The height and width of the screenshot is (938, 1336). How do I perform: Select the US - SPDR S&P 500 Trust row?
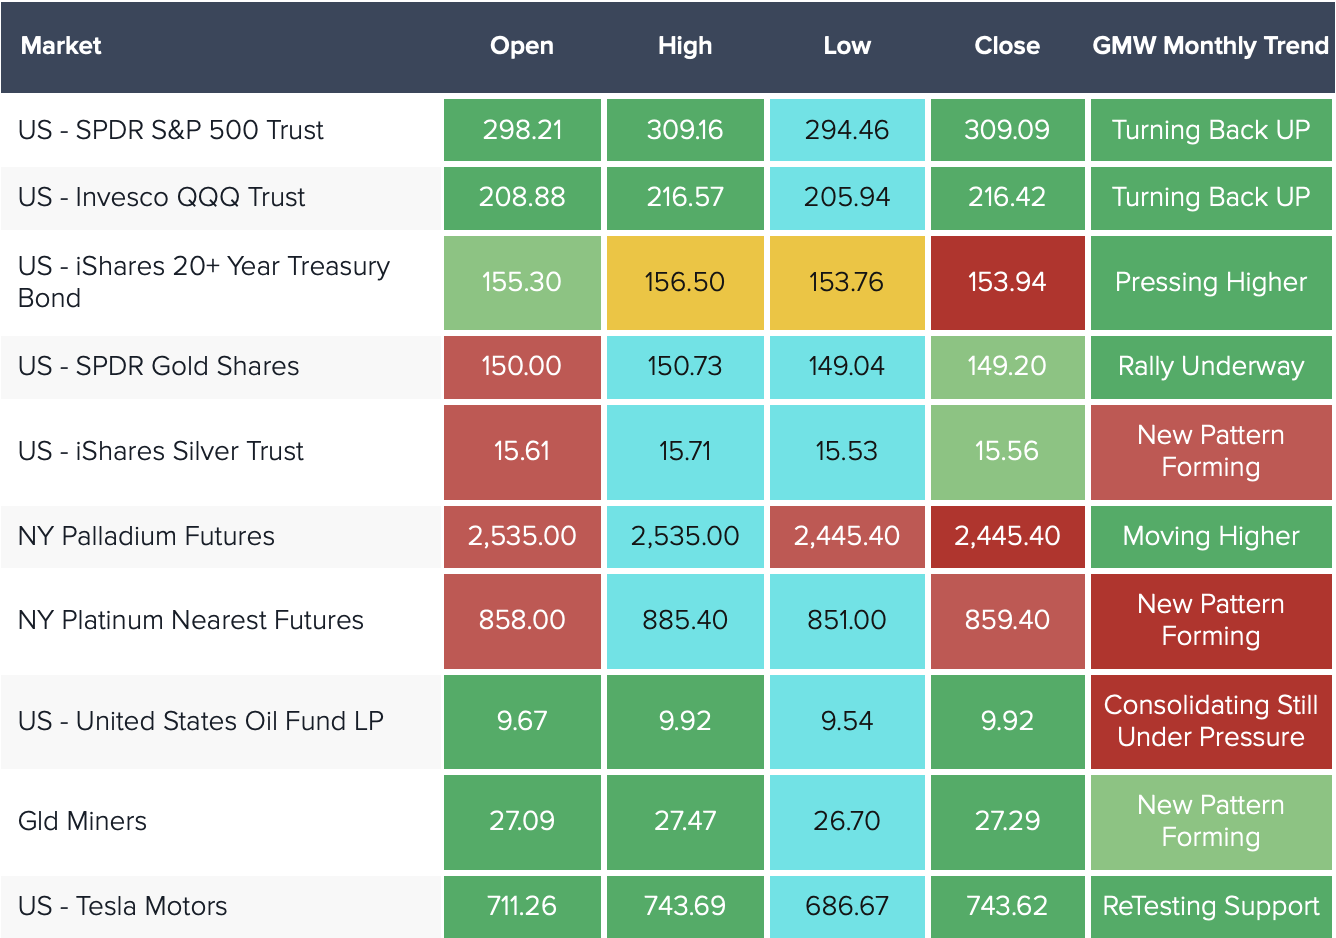(x=171, y=130)
